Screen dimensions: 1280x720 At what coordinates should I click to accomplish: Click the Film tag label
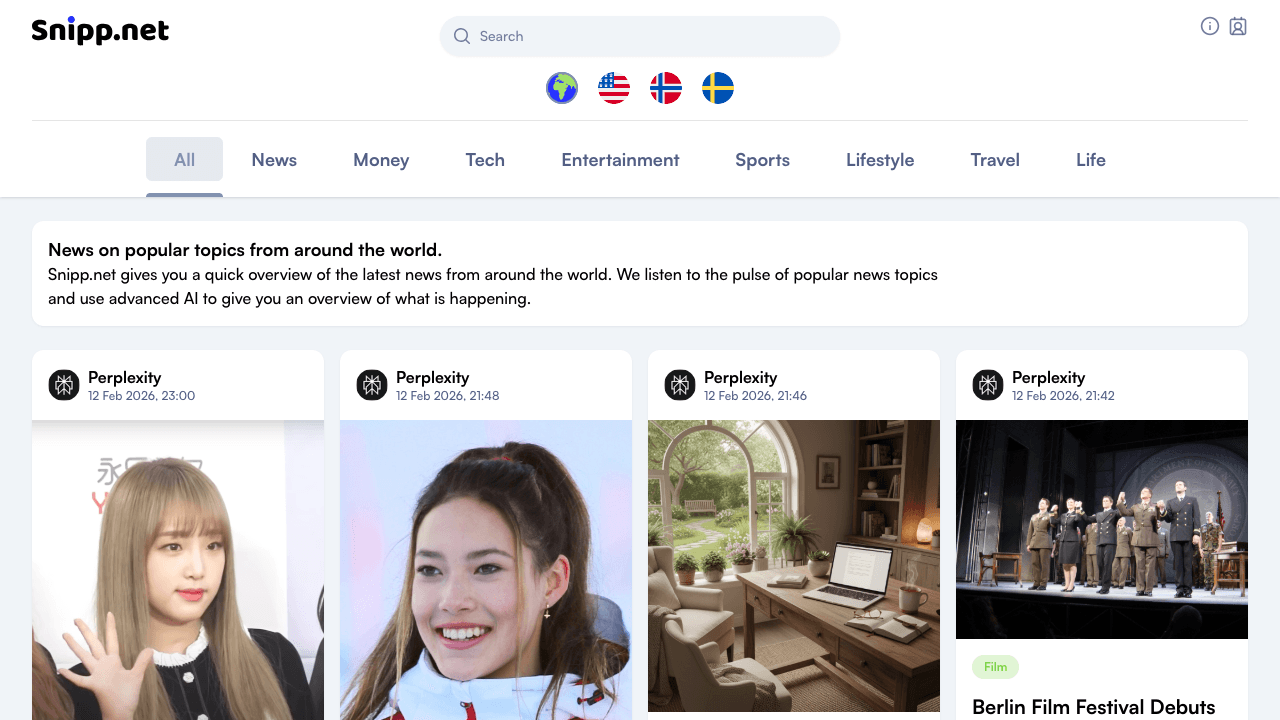995,667
